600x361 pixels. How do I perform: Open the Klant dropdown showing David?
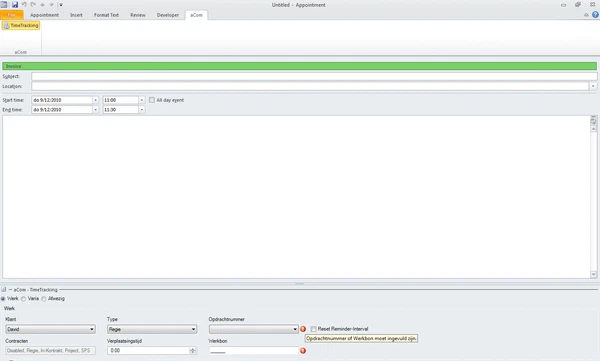tap(51, 329)
